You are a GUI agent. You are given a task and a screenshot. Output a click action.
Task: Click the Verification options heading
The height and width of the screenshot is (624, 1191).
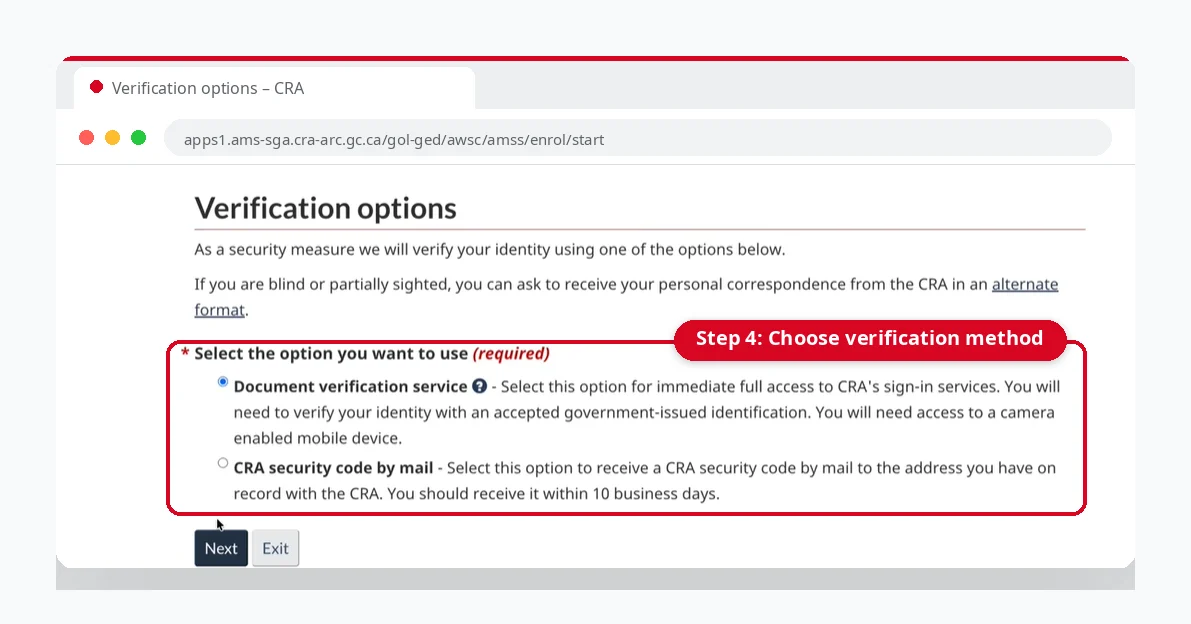coord(326,208)
